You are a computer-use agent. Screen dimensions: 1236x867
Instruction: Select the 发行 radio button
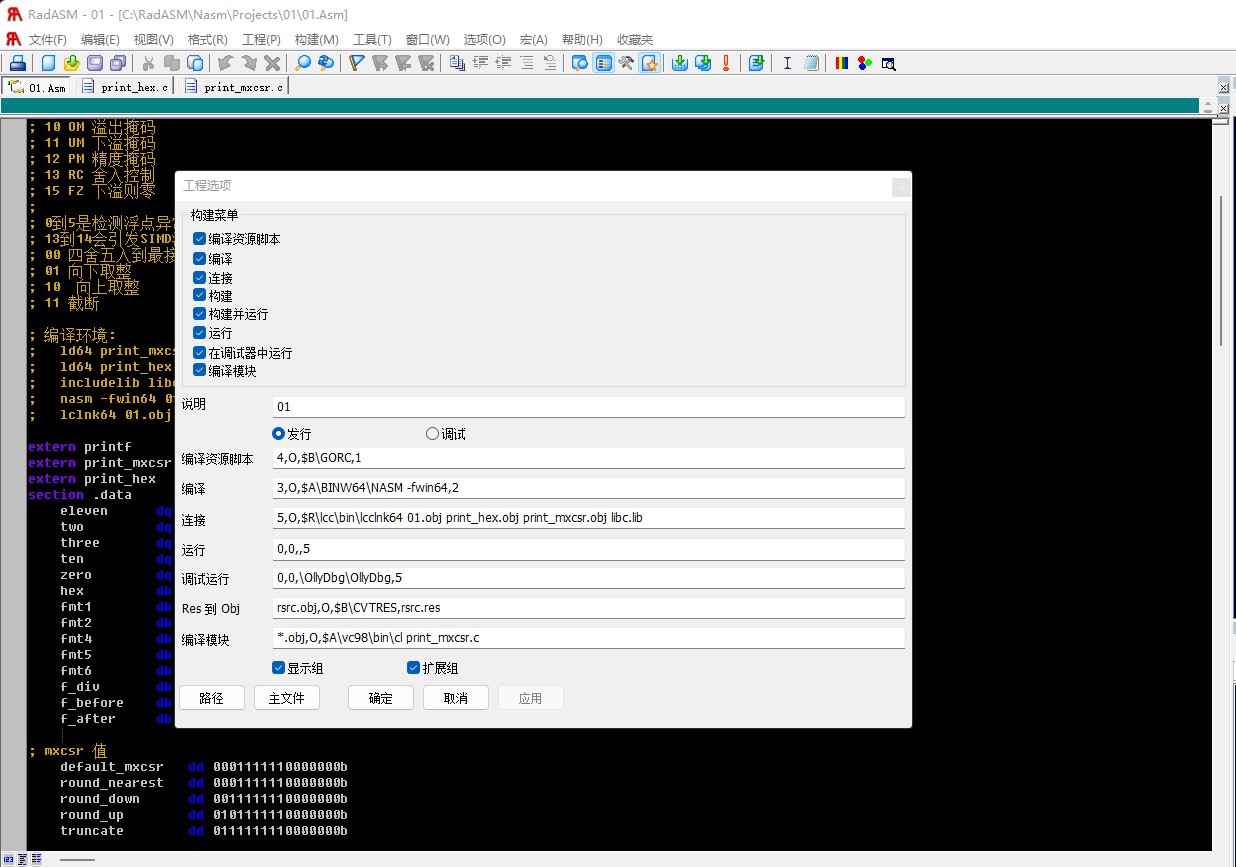pyautogui.click(x=279, y=434)
